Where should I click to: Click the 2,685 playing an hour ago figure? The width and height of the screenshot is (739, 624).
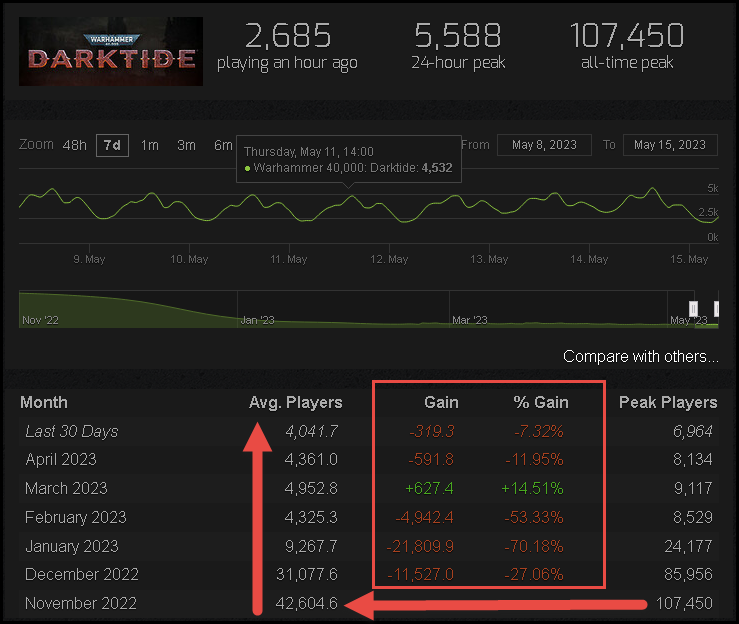click(x=288, y=35)
